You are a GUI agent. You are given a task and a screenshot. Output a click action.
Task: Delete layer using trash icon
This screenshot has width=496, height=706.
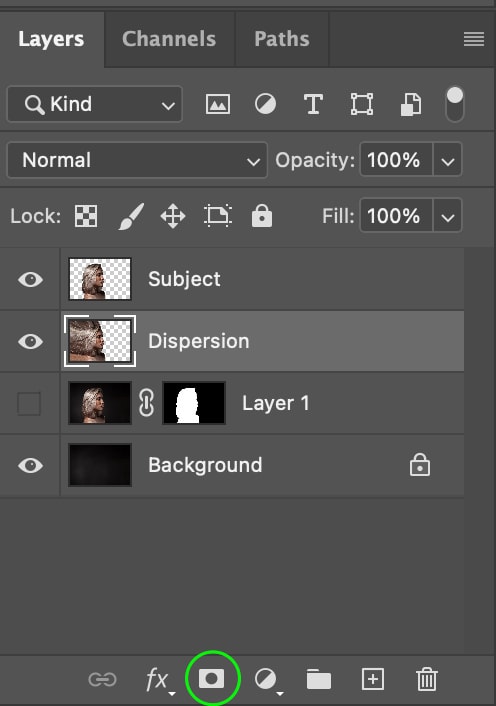(x=426, y=679)
